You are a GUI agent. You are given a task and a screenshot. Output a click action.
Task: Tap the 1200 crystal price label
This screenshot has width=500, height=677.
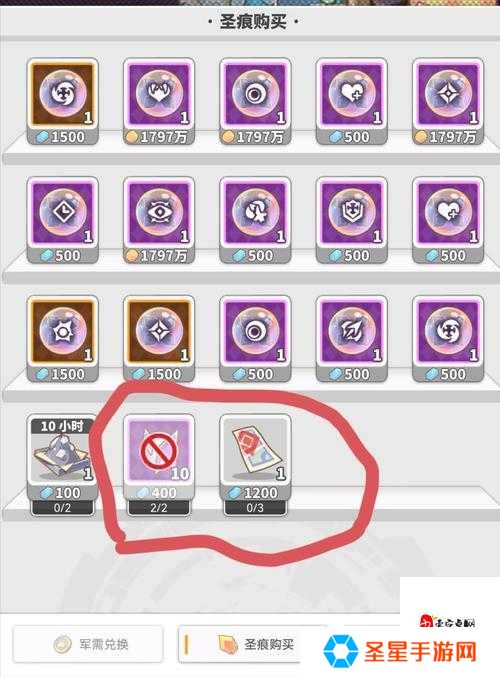tap(255, 493)
